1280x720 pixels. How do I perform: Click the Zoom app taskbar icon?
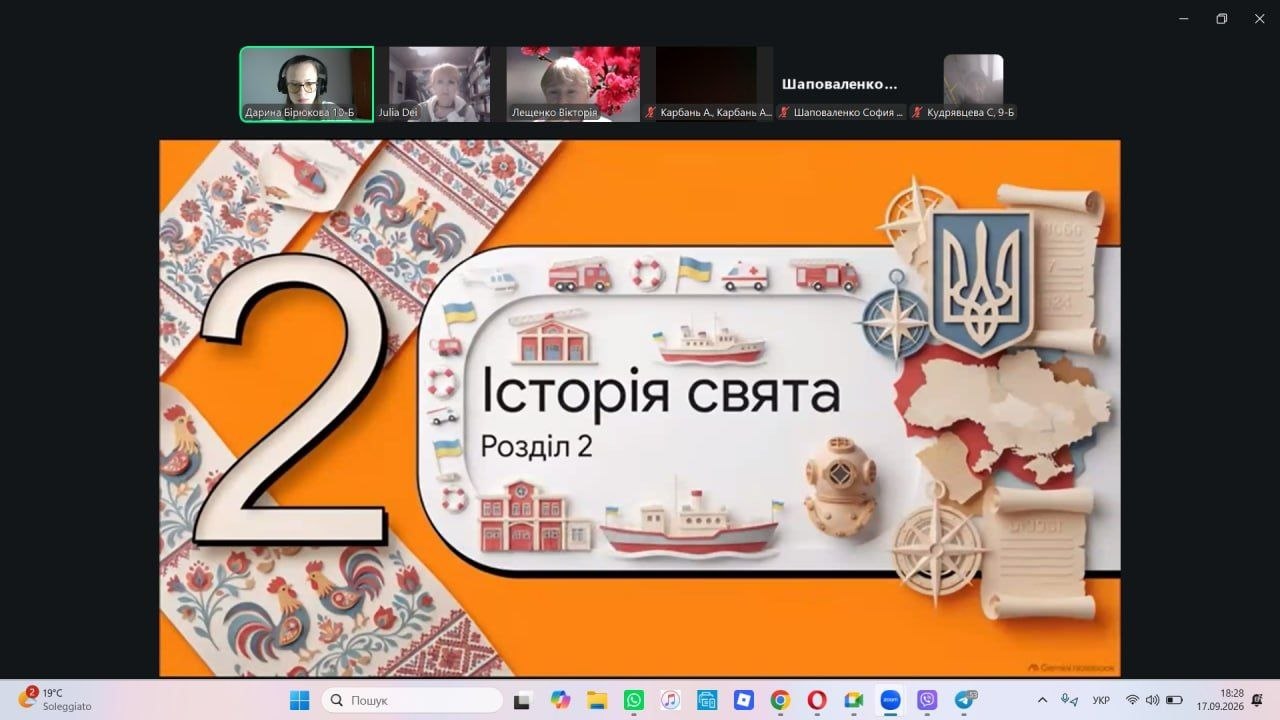tap(890, 700)
